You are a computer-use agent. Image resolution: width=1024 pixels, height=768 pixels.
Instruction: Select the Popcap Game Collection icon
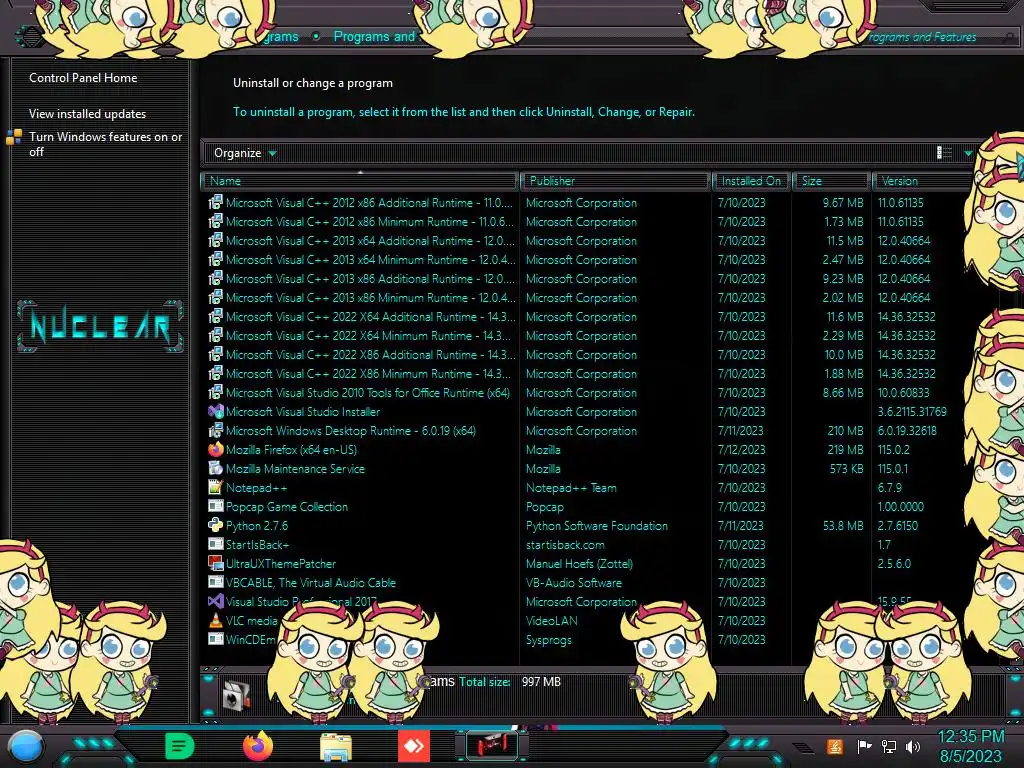216,506
